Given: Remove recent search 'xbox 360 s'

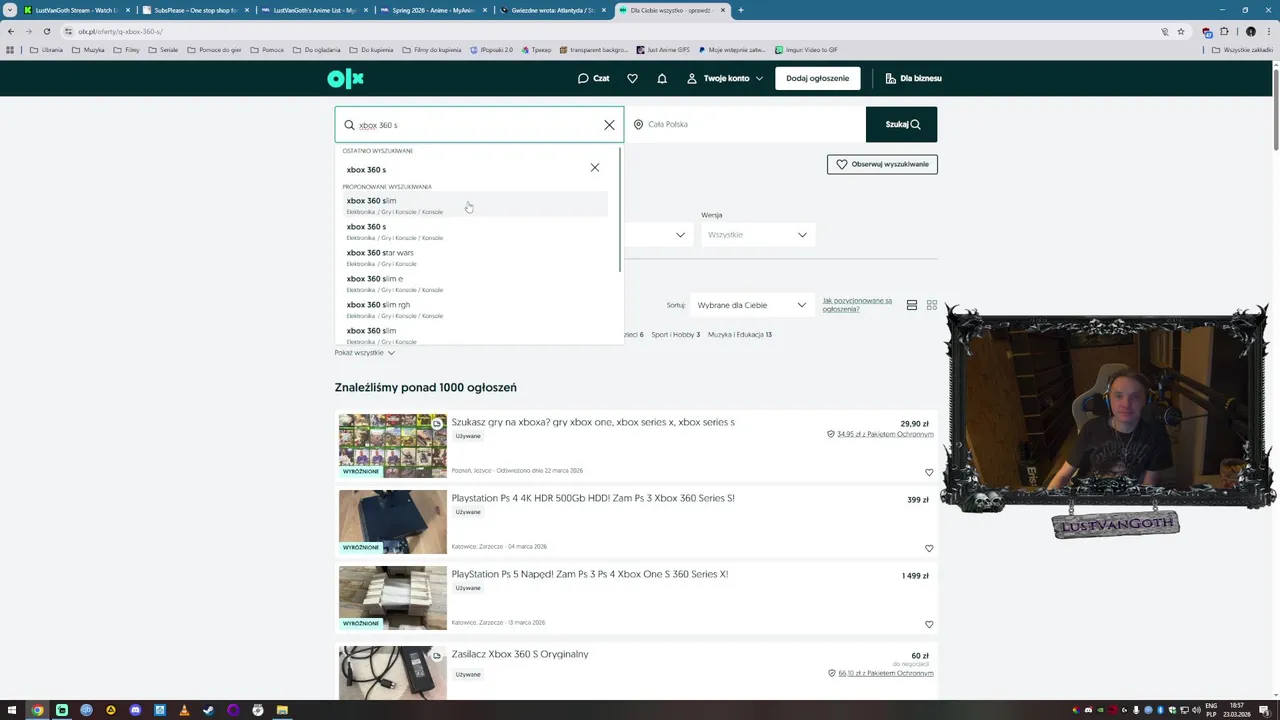Looking at the screenshot, I should [x=594, y=167].
